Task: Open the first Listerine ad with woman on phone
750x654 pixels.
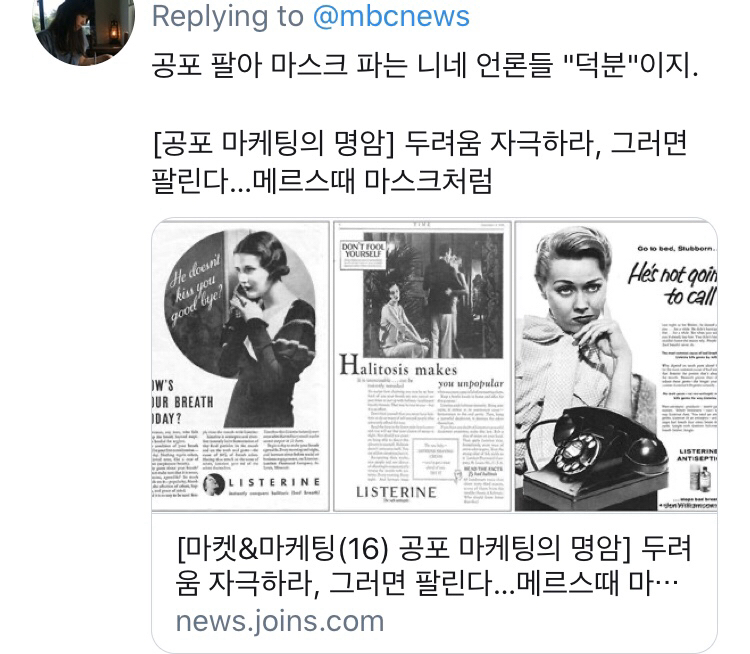Action: 241,366
